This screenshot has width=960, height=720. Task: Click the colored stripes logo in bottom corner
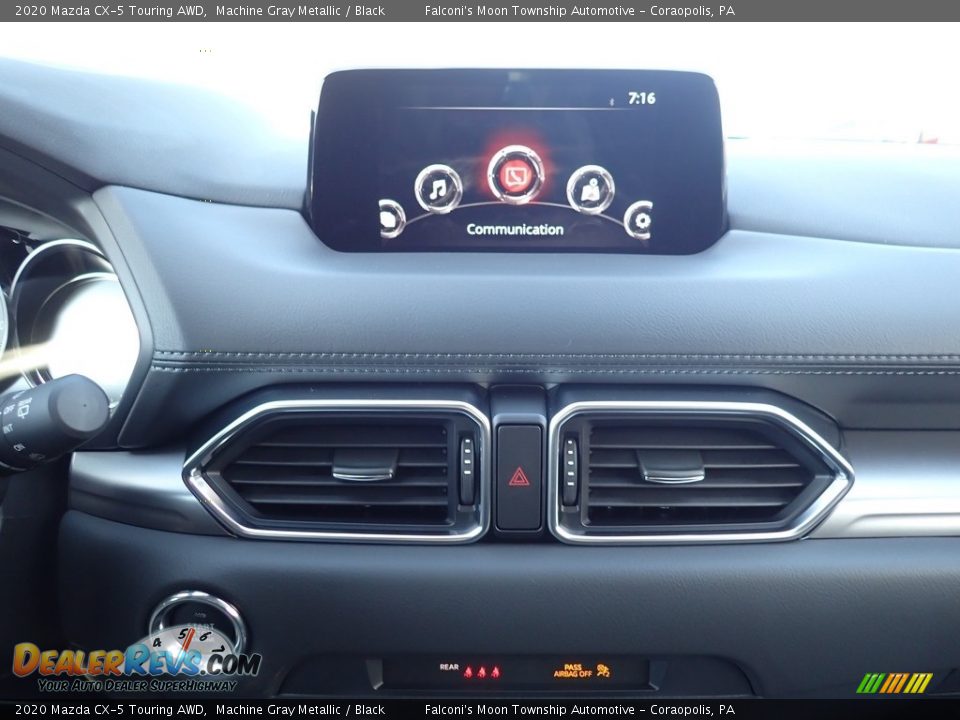point(894,683)
